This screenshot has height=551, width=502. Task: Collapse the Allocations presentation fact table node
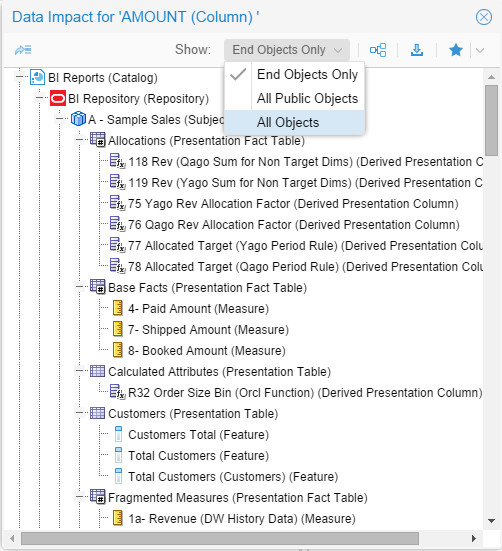[x=80, y=140]
